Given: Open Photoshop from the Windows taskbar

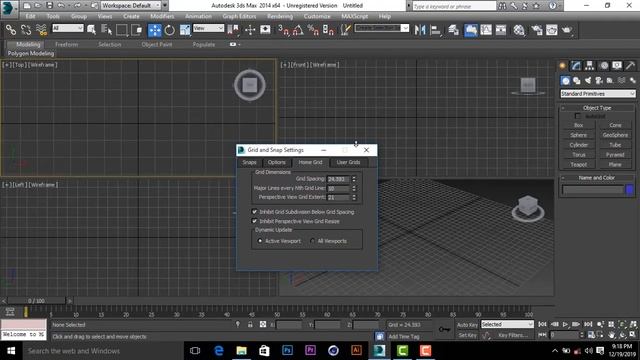Looking at the screenshot, I should pos(287,351).
